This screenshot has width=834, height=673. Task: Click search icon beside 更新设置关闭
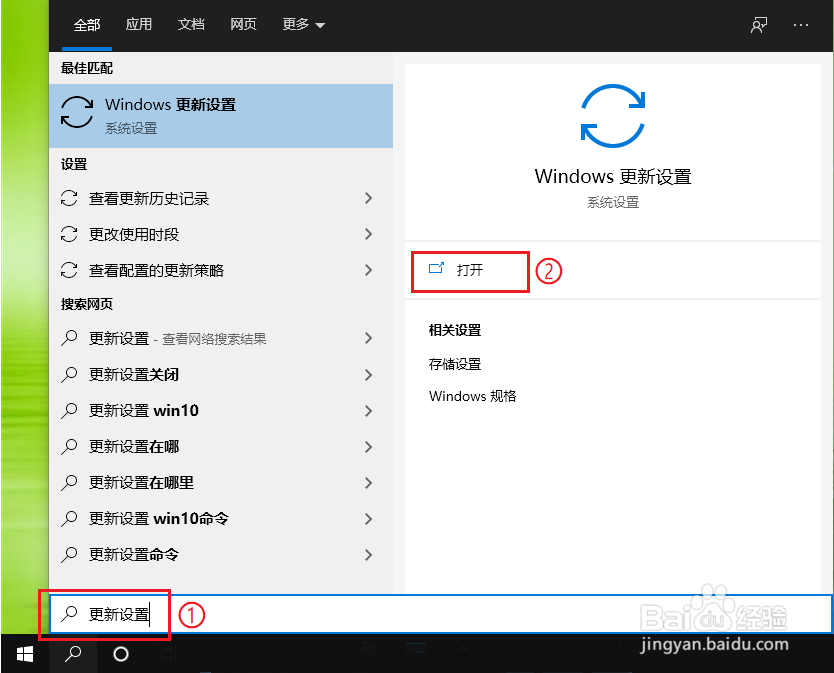pyautogui.click(x=69, y=375)
